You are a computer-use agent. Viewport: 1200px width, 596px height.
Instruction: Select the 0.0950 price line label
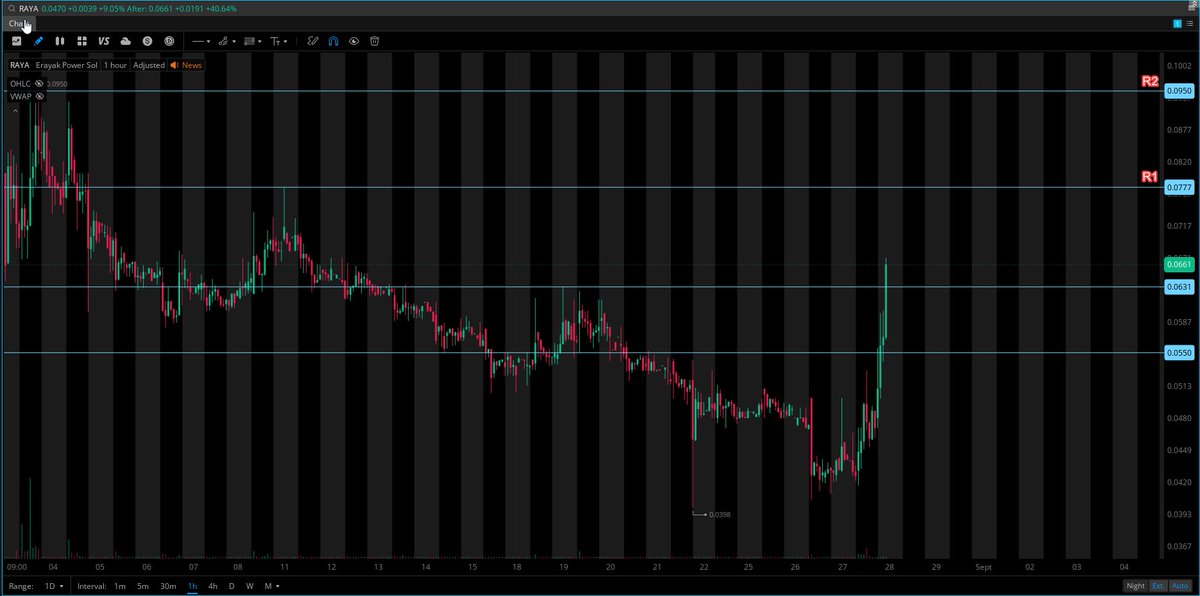[1181, 91]
